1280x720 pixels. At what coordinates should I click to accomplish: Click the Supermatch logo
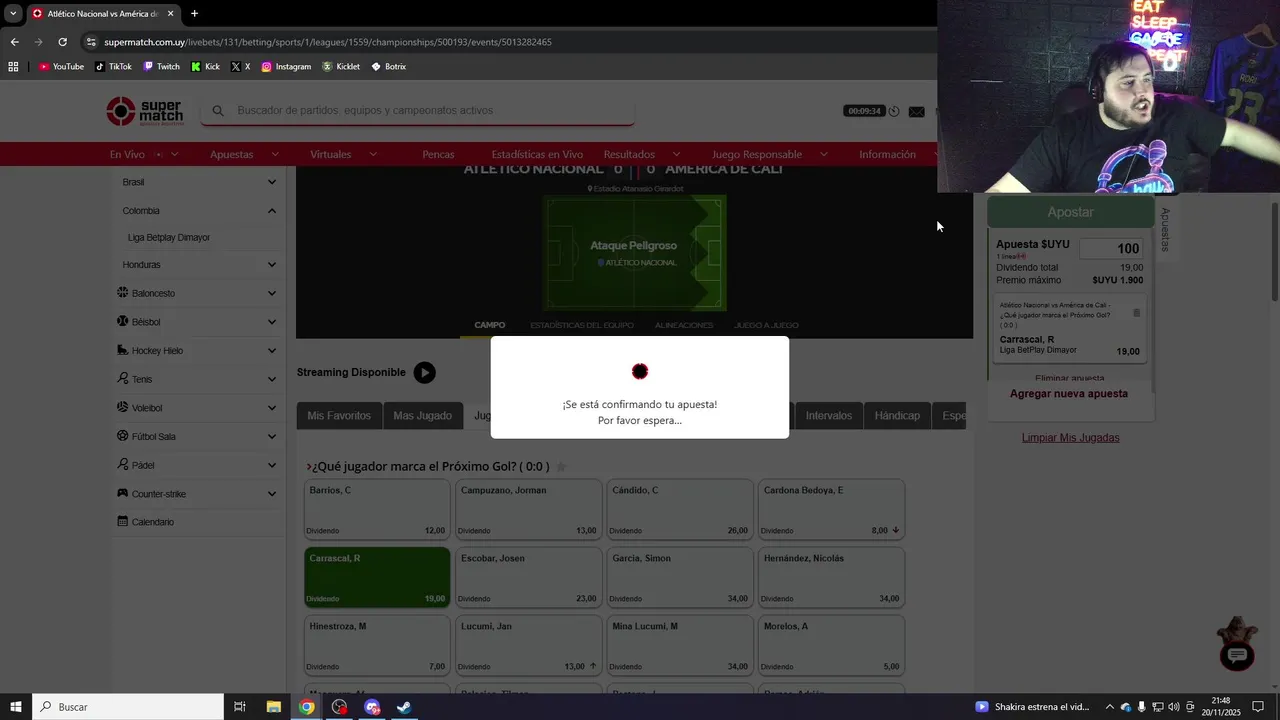(145, 111)
